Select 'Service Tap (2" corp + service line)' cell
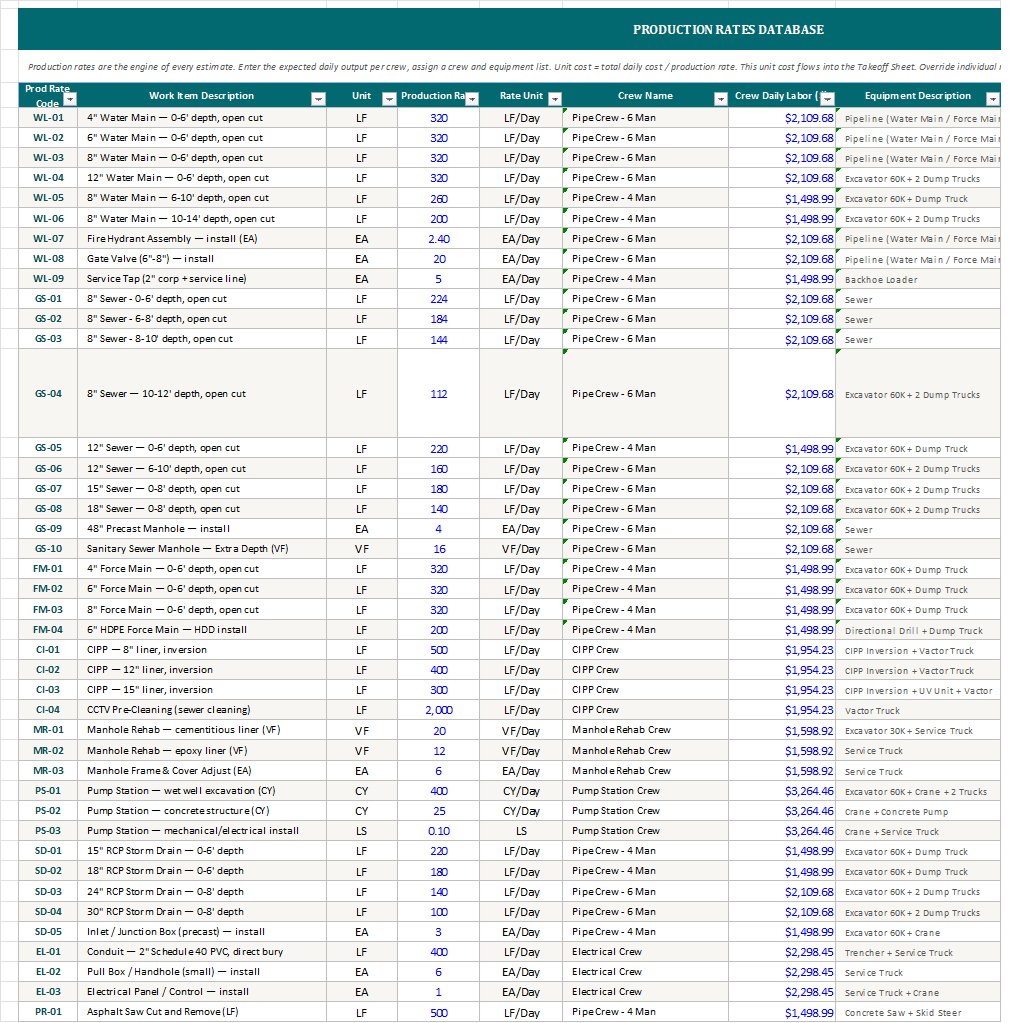 click(x=202, y=279)
